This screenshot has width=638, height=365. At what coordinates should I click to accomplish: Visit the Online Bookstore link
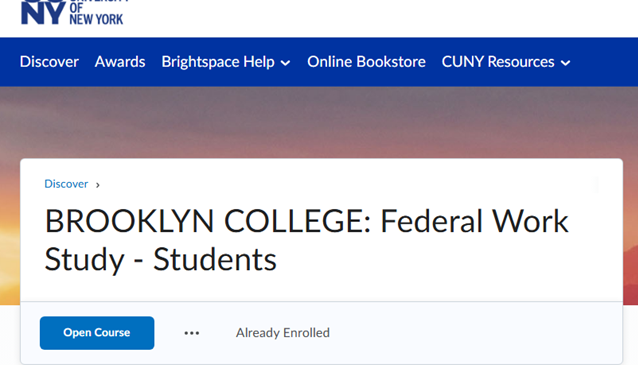[366, 62]
